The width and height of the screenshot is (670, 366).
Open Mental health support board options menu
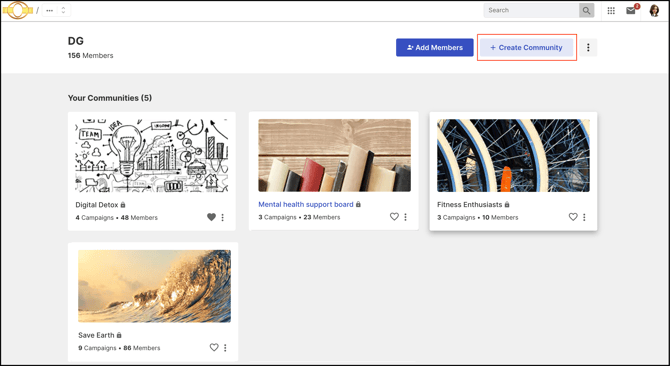pos(406,217)
